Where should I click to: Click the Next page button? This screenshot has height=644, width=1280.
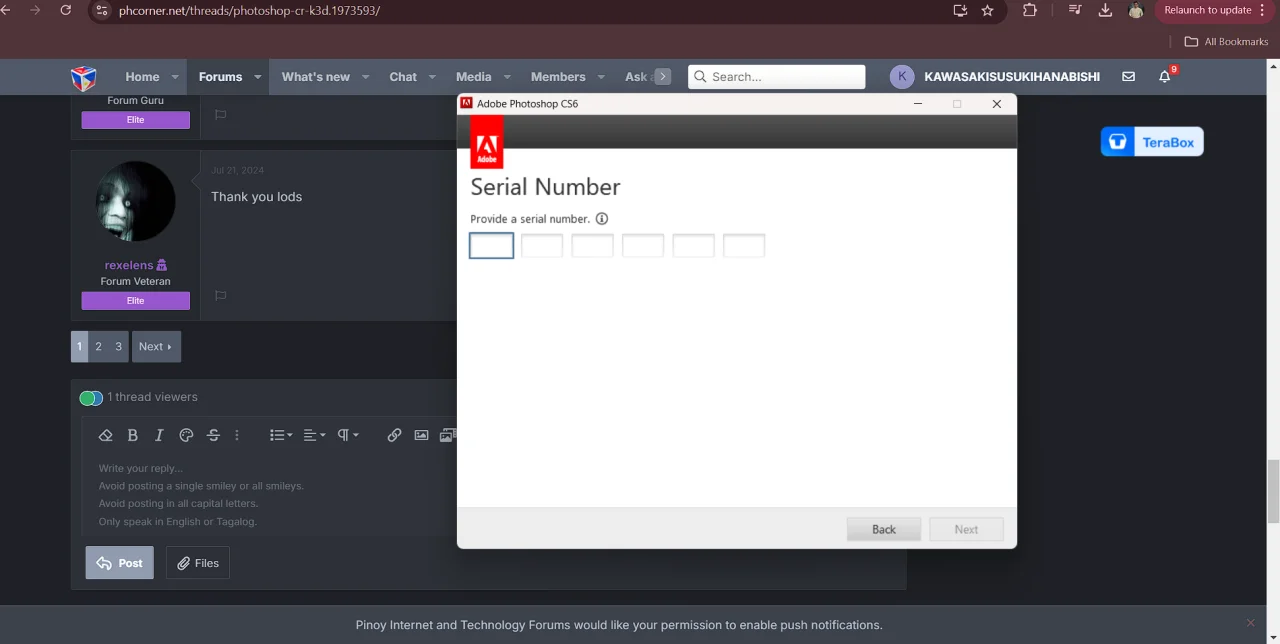[x=156, y=346]
